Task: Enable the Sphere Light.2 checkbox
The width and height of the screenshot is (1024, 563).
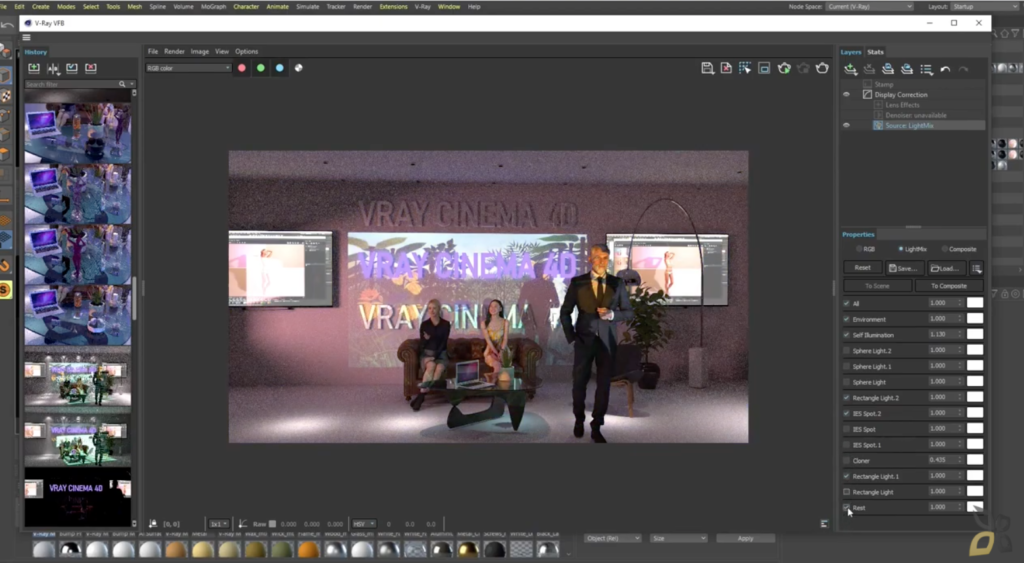Action: (847, 351)
